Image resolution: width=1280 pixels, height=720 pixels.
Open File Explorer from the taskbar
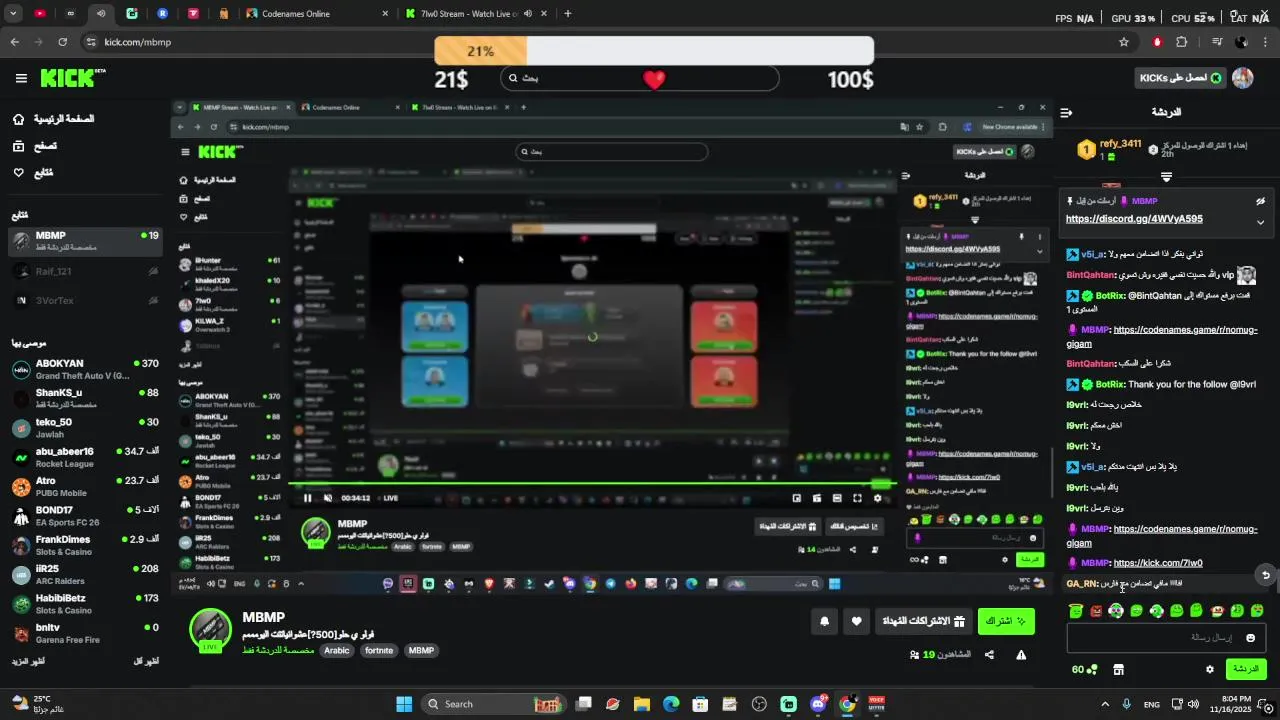pos(641,704)
